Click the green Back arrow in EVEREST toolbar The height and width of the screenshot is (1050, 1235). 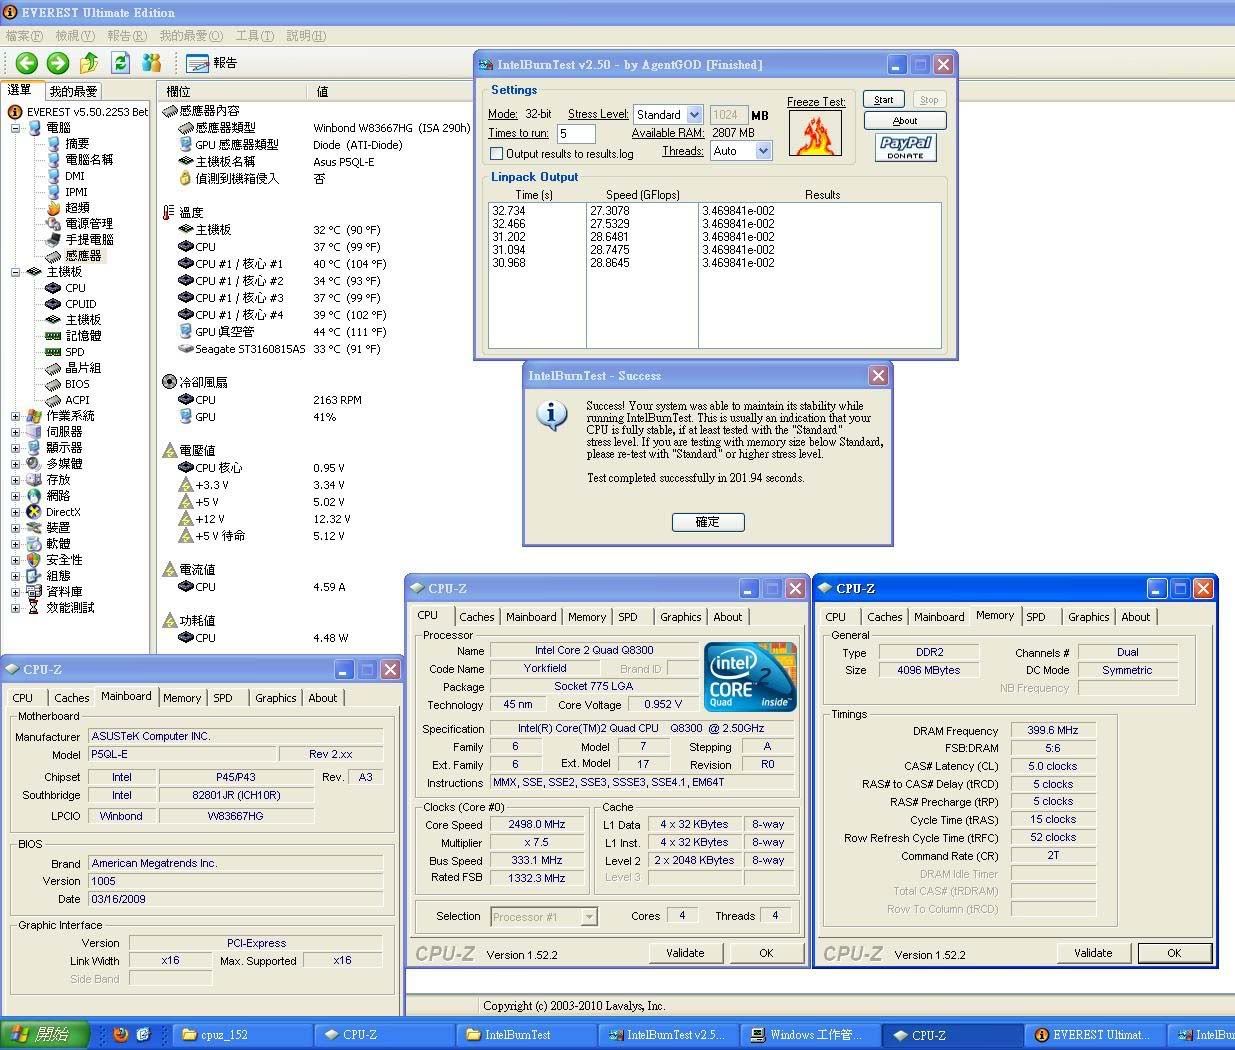(26, 63)
